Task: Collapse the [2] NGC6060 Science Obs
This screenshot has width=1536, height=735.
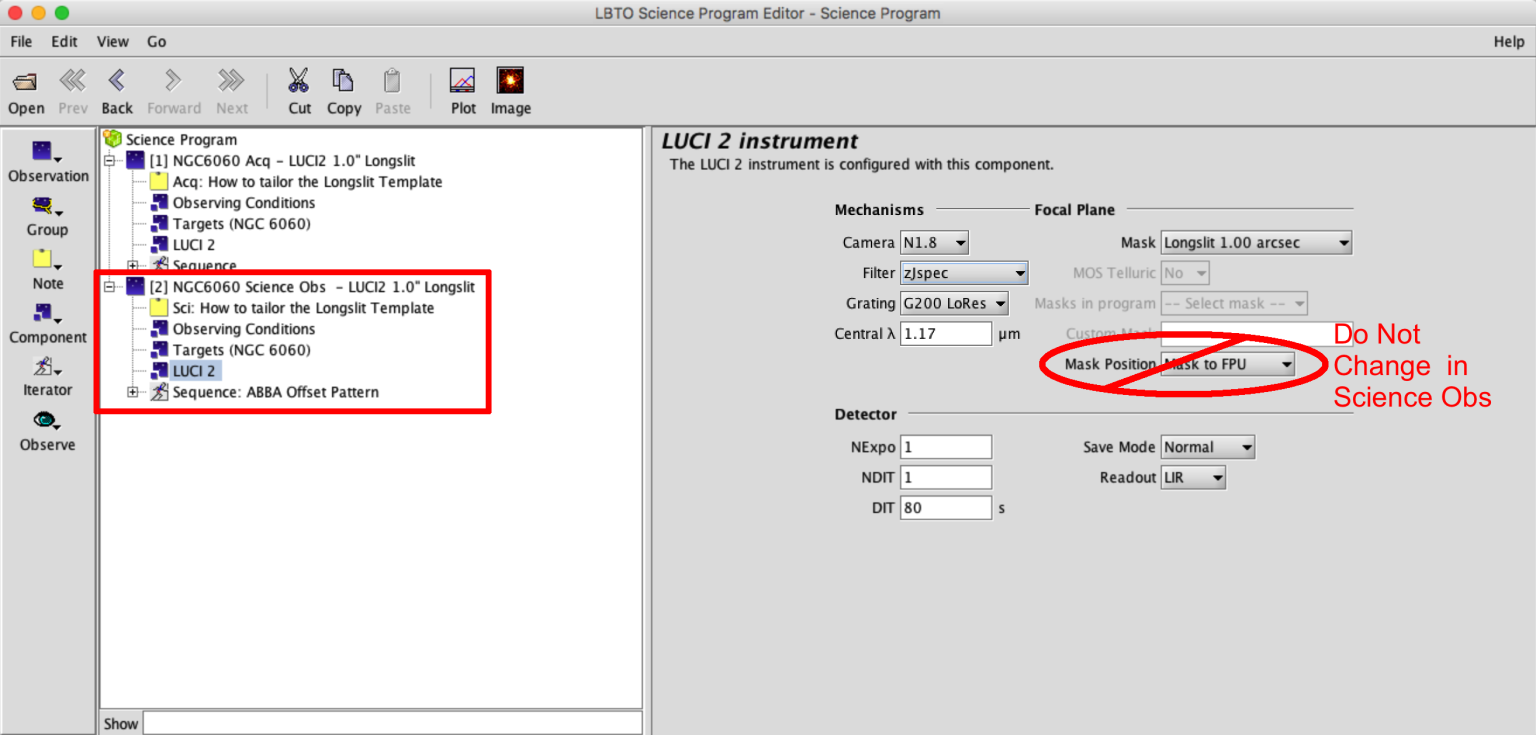Action: tap(111, 286)
